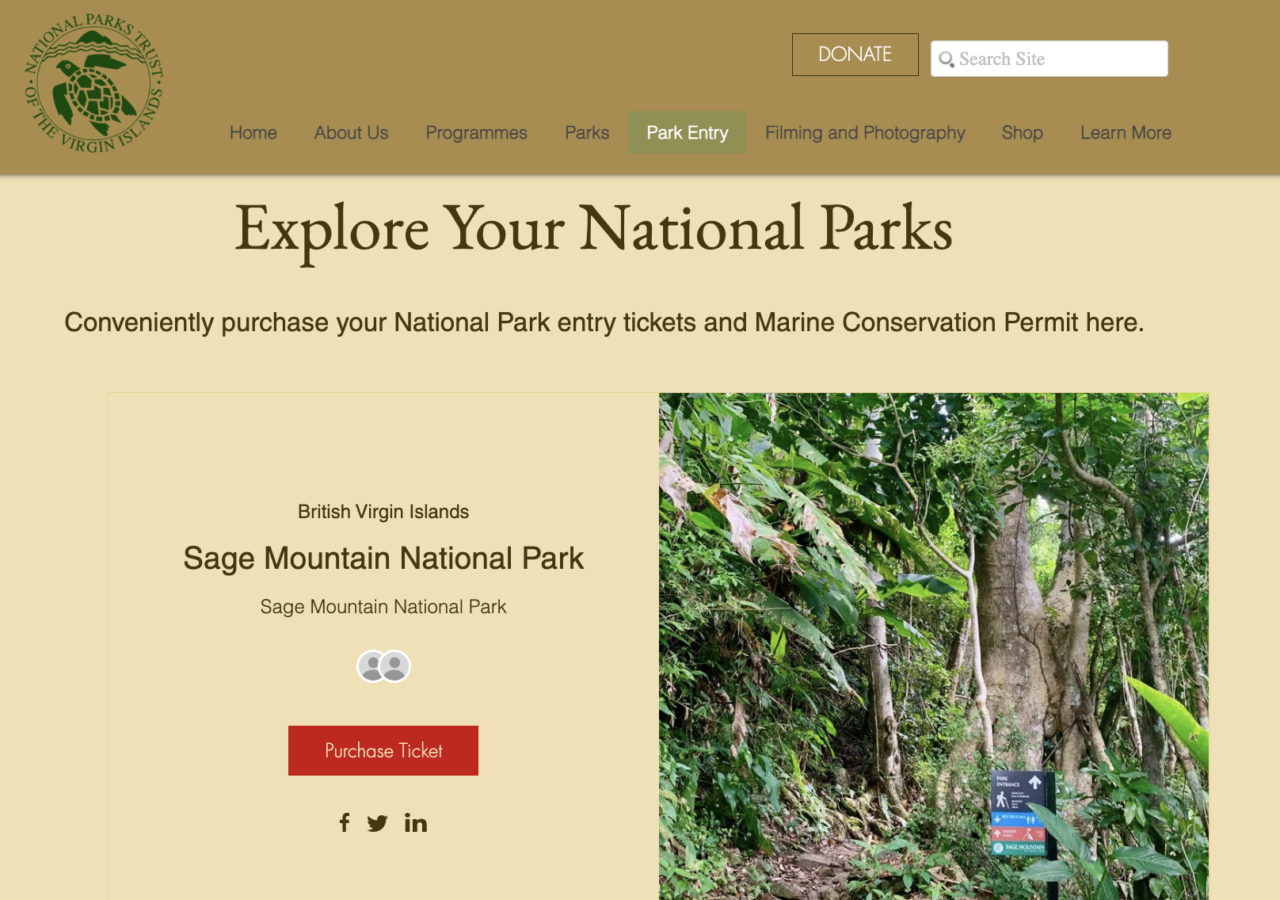Click the Sage Mountain forest trail photo
1280x900 pixels.
tap(933, 646)
